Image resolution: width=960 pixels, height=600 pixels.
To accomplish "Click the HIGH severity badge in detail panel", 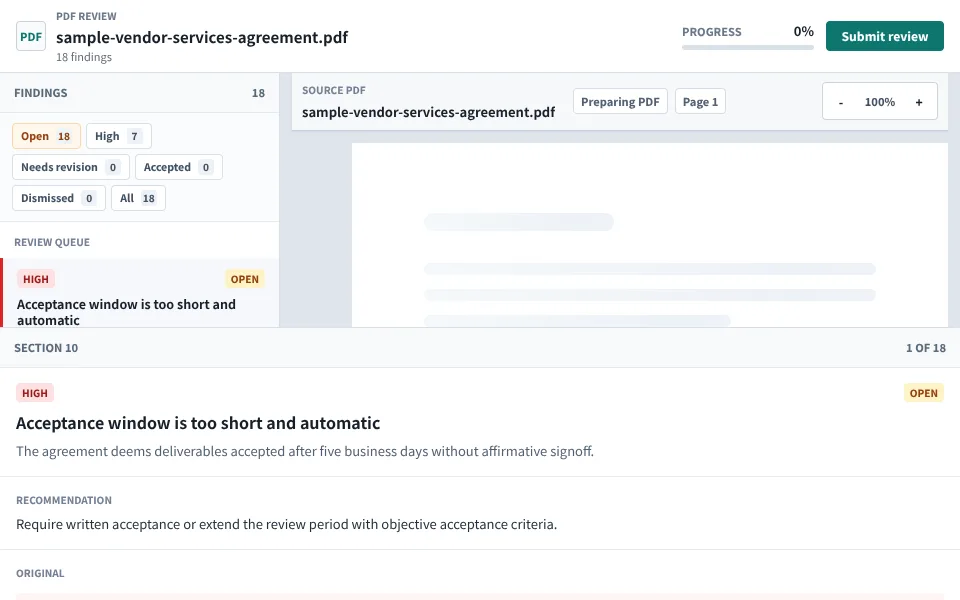I will pyautogui.click(x=35, y=393).
